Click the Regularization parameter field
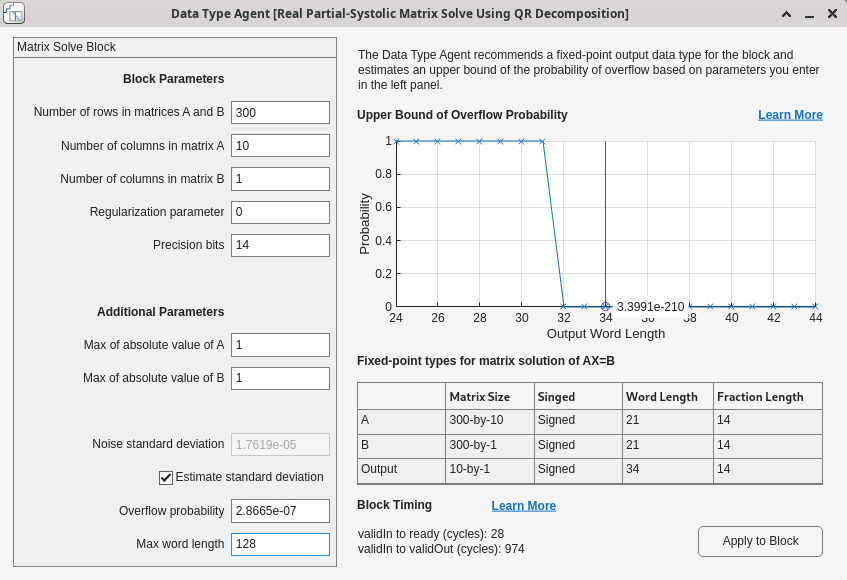The width and height of the screenshot is (847, 580). click(280, 211)
